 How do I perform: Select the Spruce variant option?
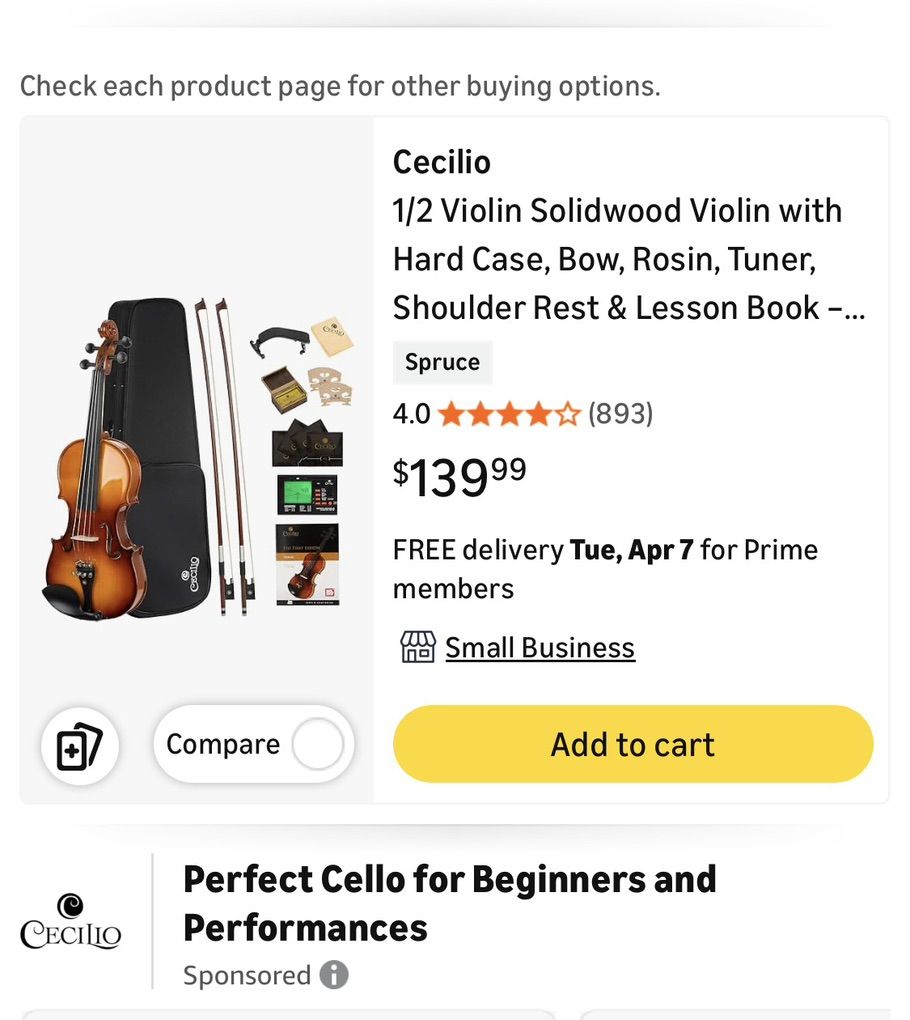pos(443,362)
